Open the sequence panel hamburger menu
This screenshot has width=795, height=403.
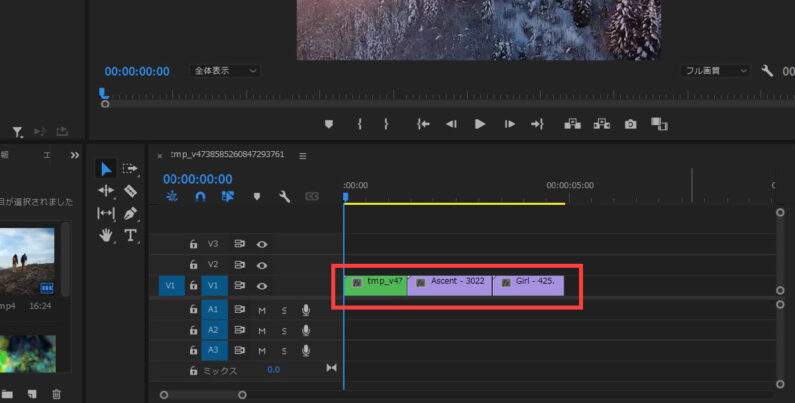point(303,155)
